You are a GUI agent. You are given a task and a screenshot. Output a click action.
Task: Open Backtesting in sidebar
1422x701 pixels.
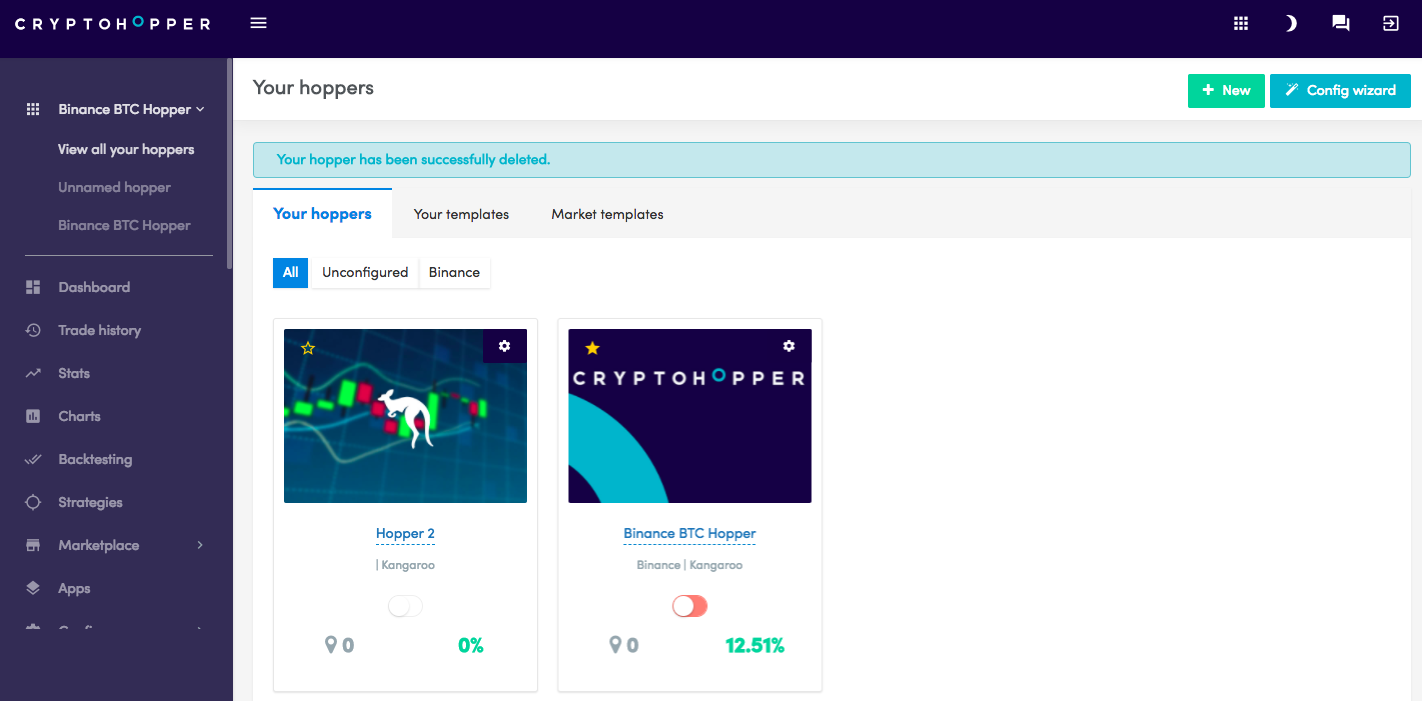95,459
